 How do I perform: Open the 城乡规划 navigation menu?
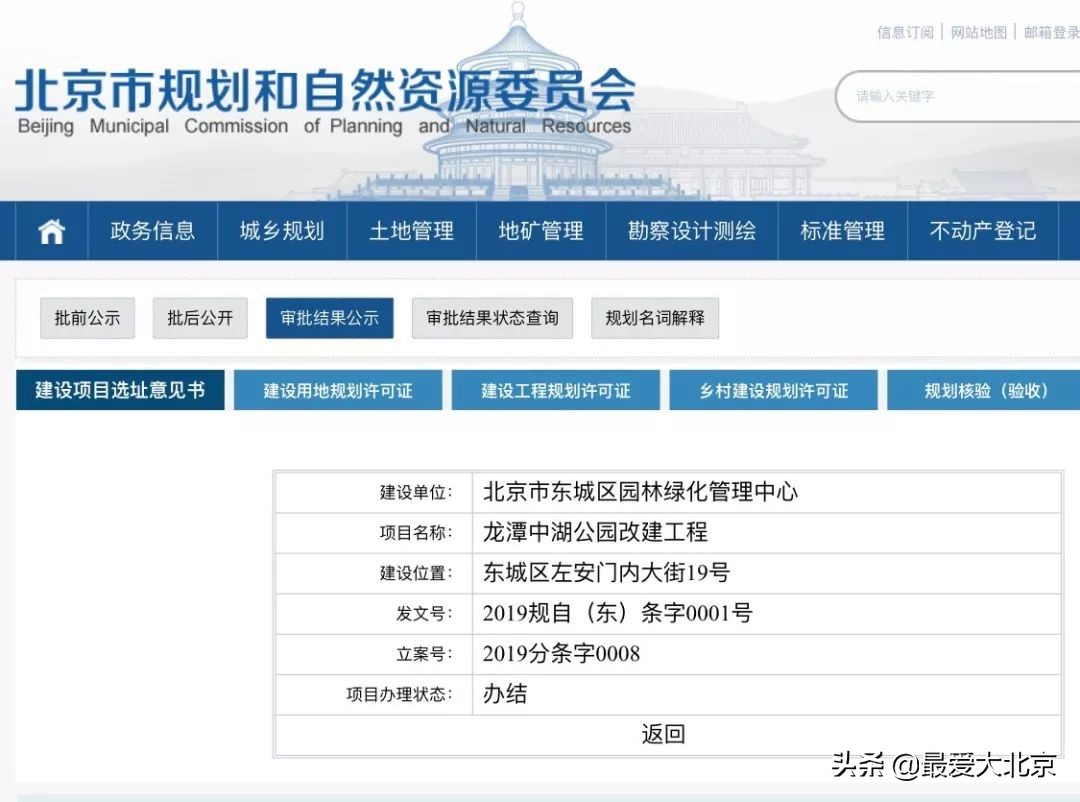[281, 230]
